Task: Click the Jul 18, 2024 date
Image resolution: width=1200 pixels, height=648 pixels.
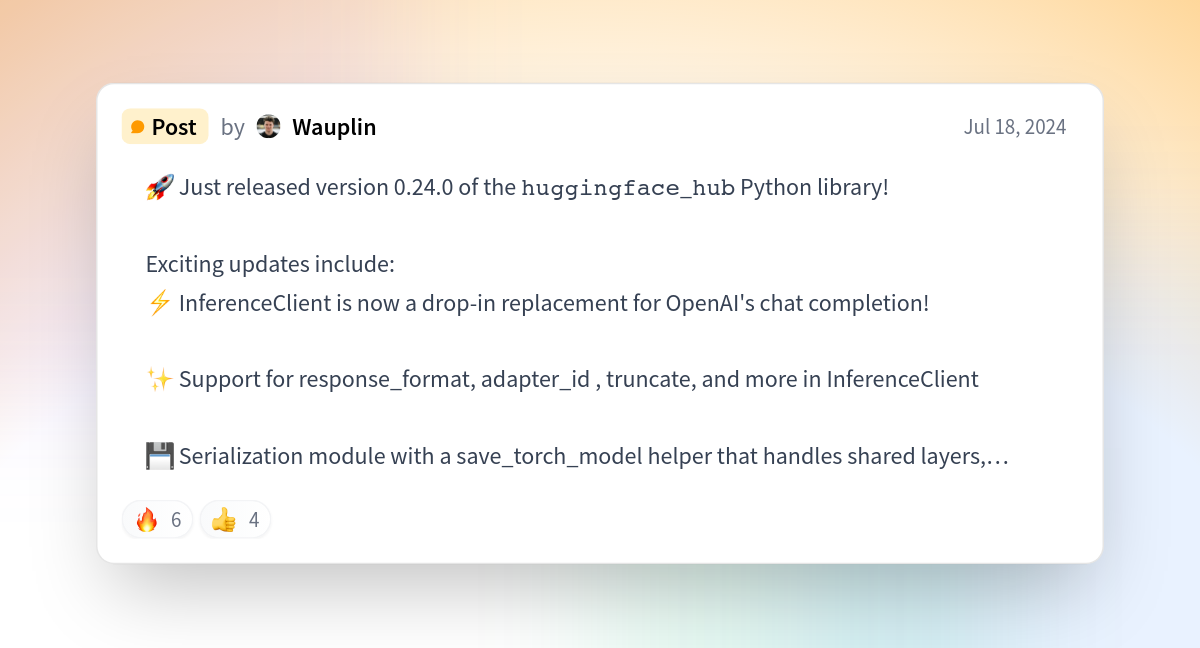Action: click(x=1015, y=127)
